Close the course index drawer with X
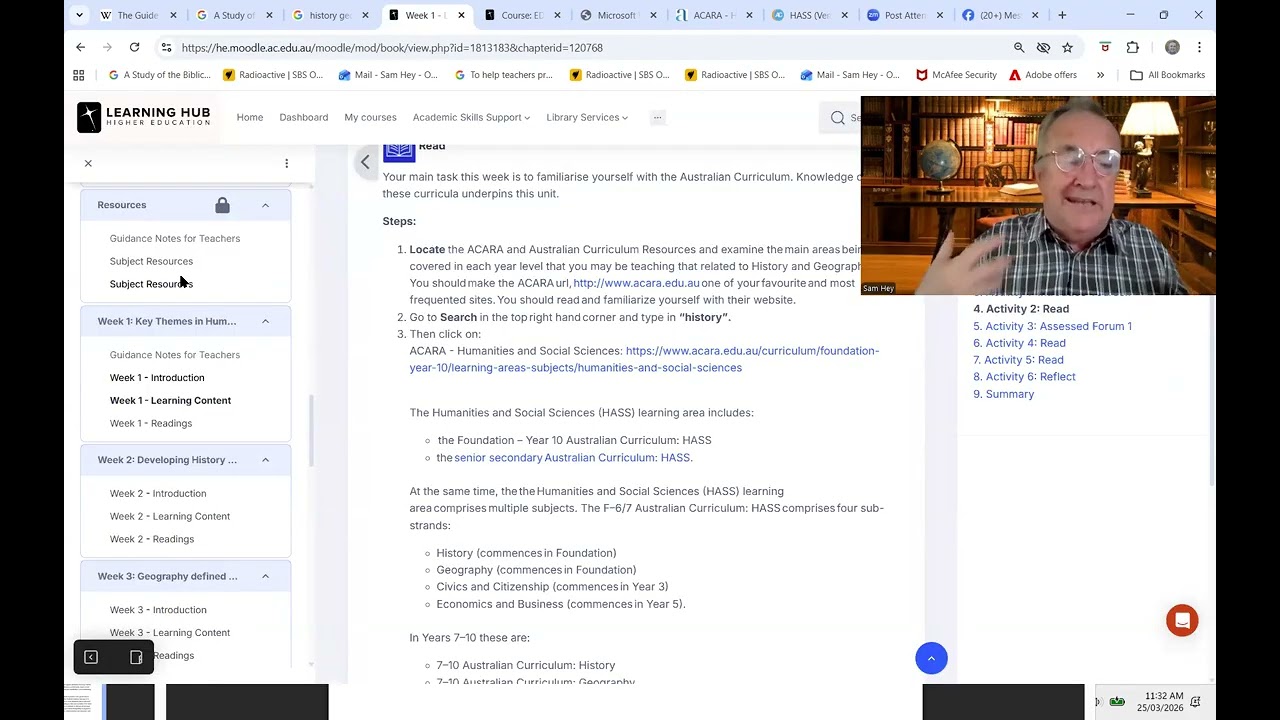This screenshot has width=1280, height=720. point(88,163)
